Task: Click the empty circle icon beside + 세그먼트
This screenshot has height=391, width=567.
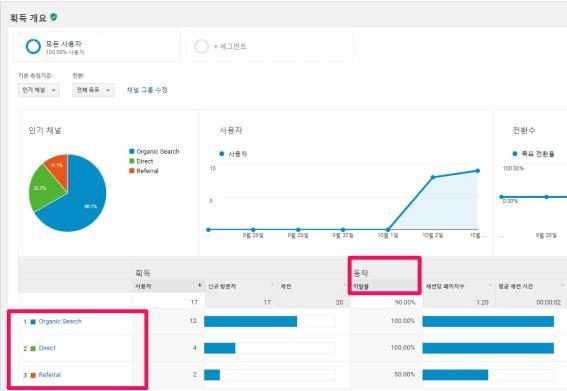Action: [x=201, y=46]
